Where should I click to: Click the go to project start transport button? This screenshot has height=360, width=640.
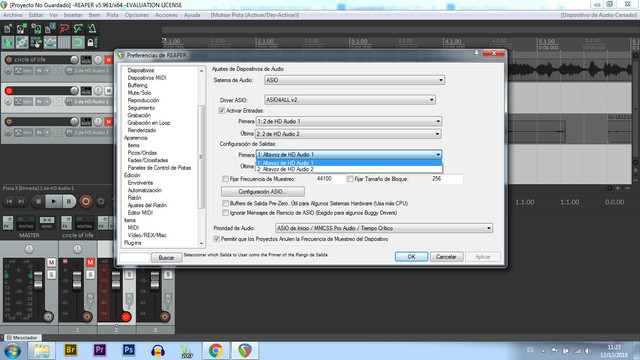[9, 201]
